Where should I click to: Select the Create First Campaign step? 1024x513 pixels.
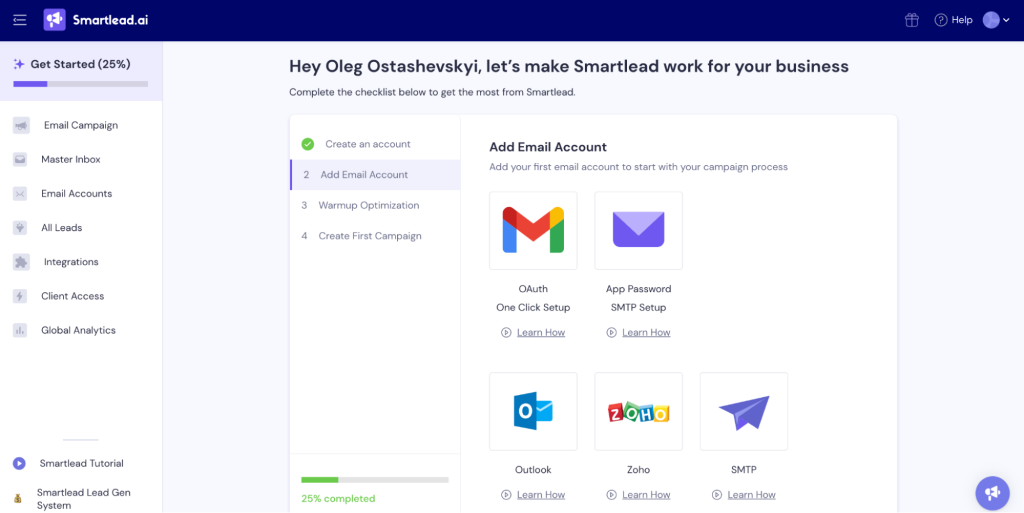[375, 236]
